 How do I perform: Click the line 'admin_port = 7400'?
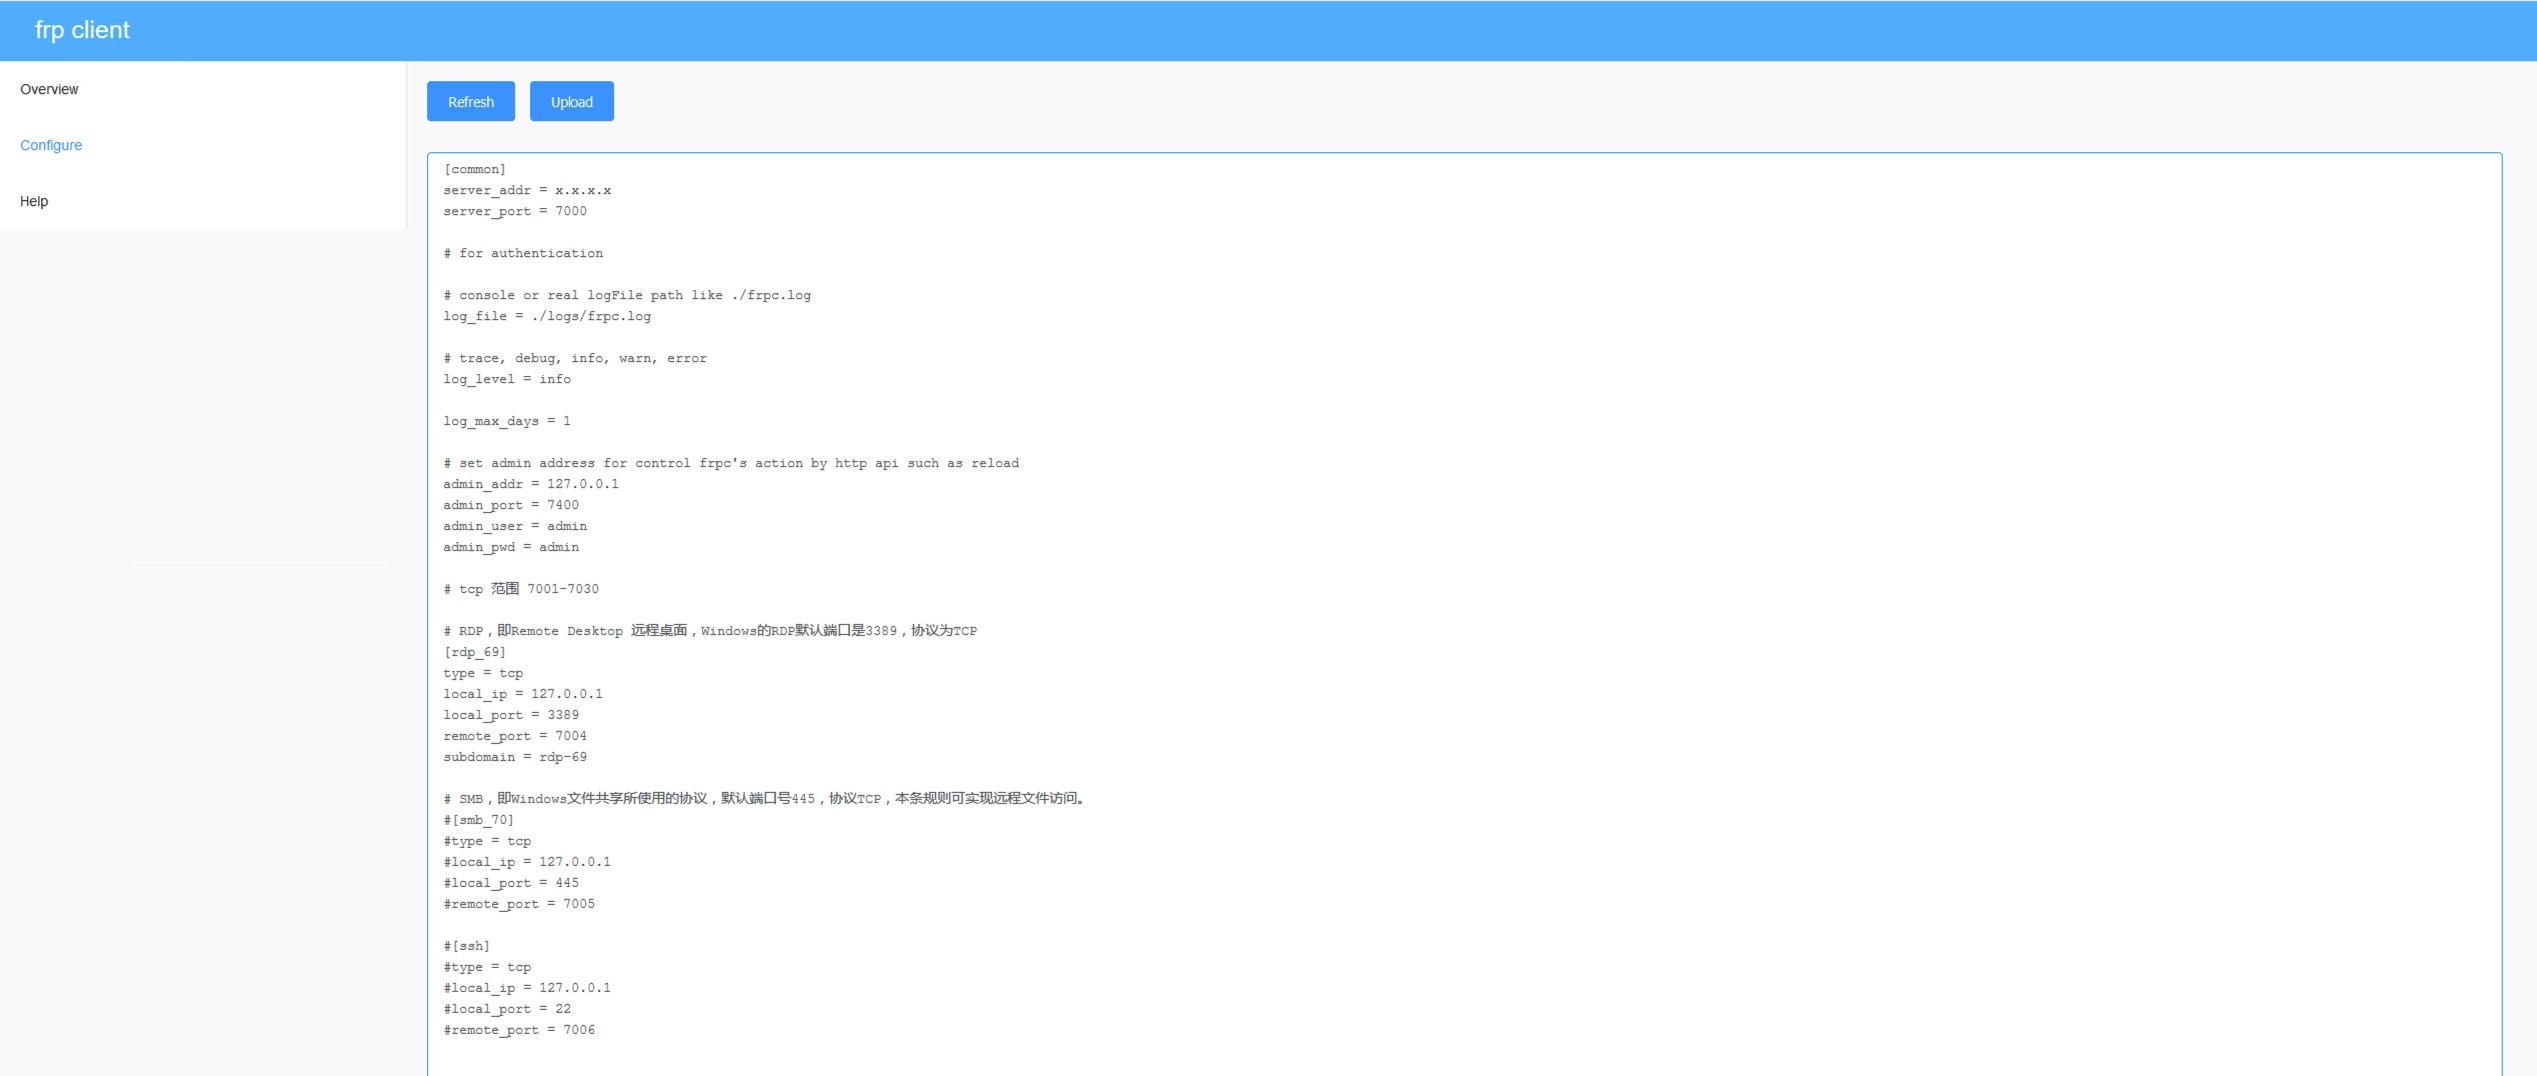pyautogui.click(x=511, y=505)
